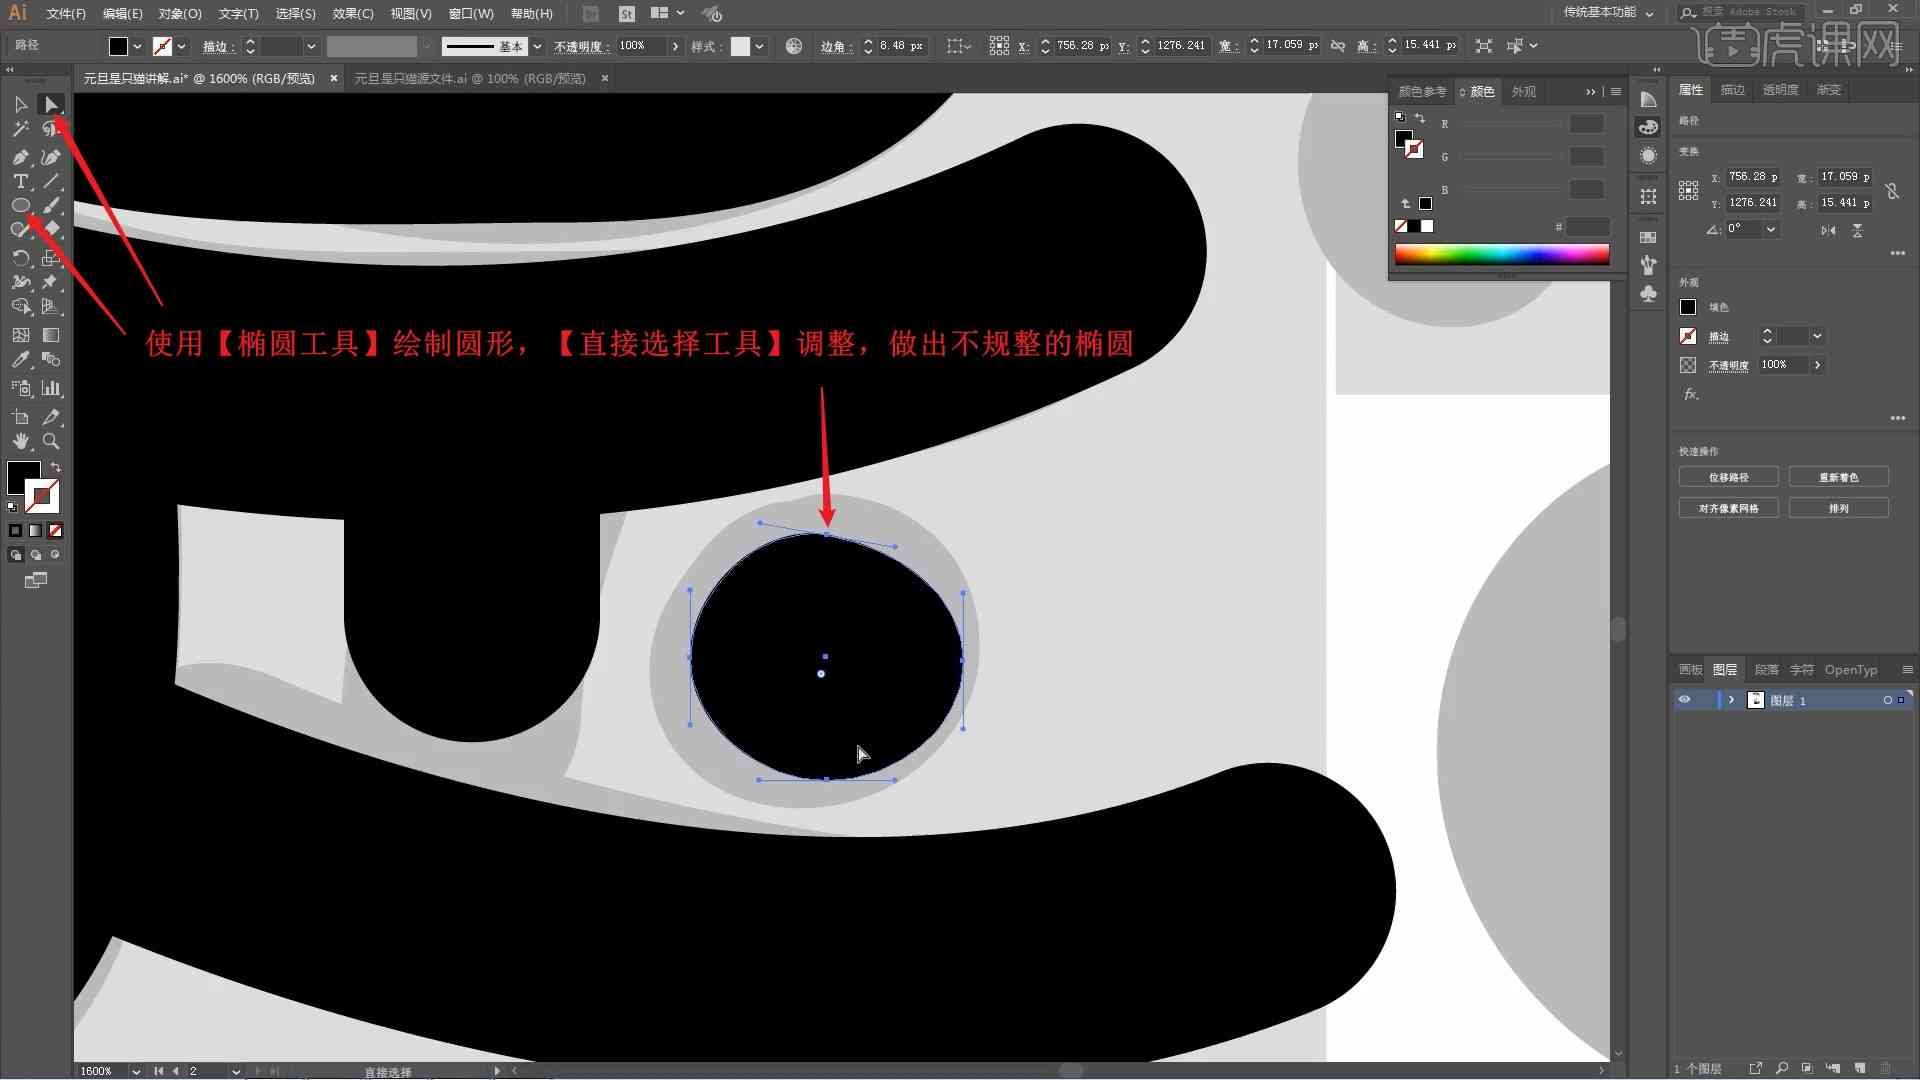Select the Rotate tool

coord(20,257)
